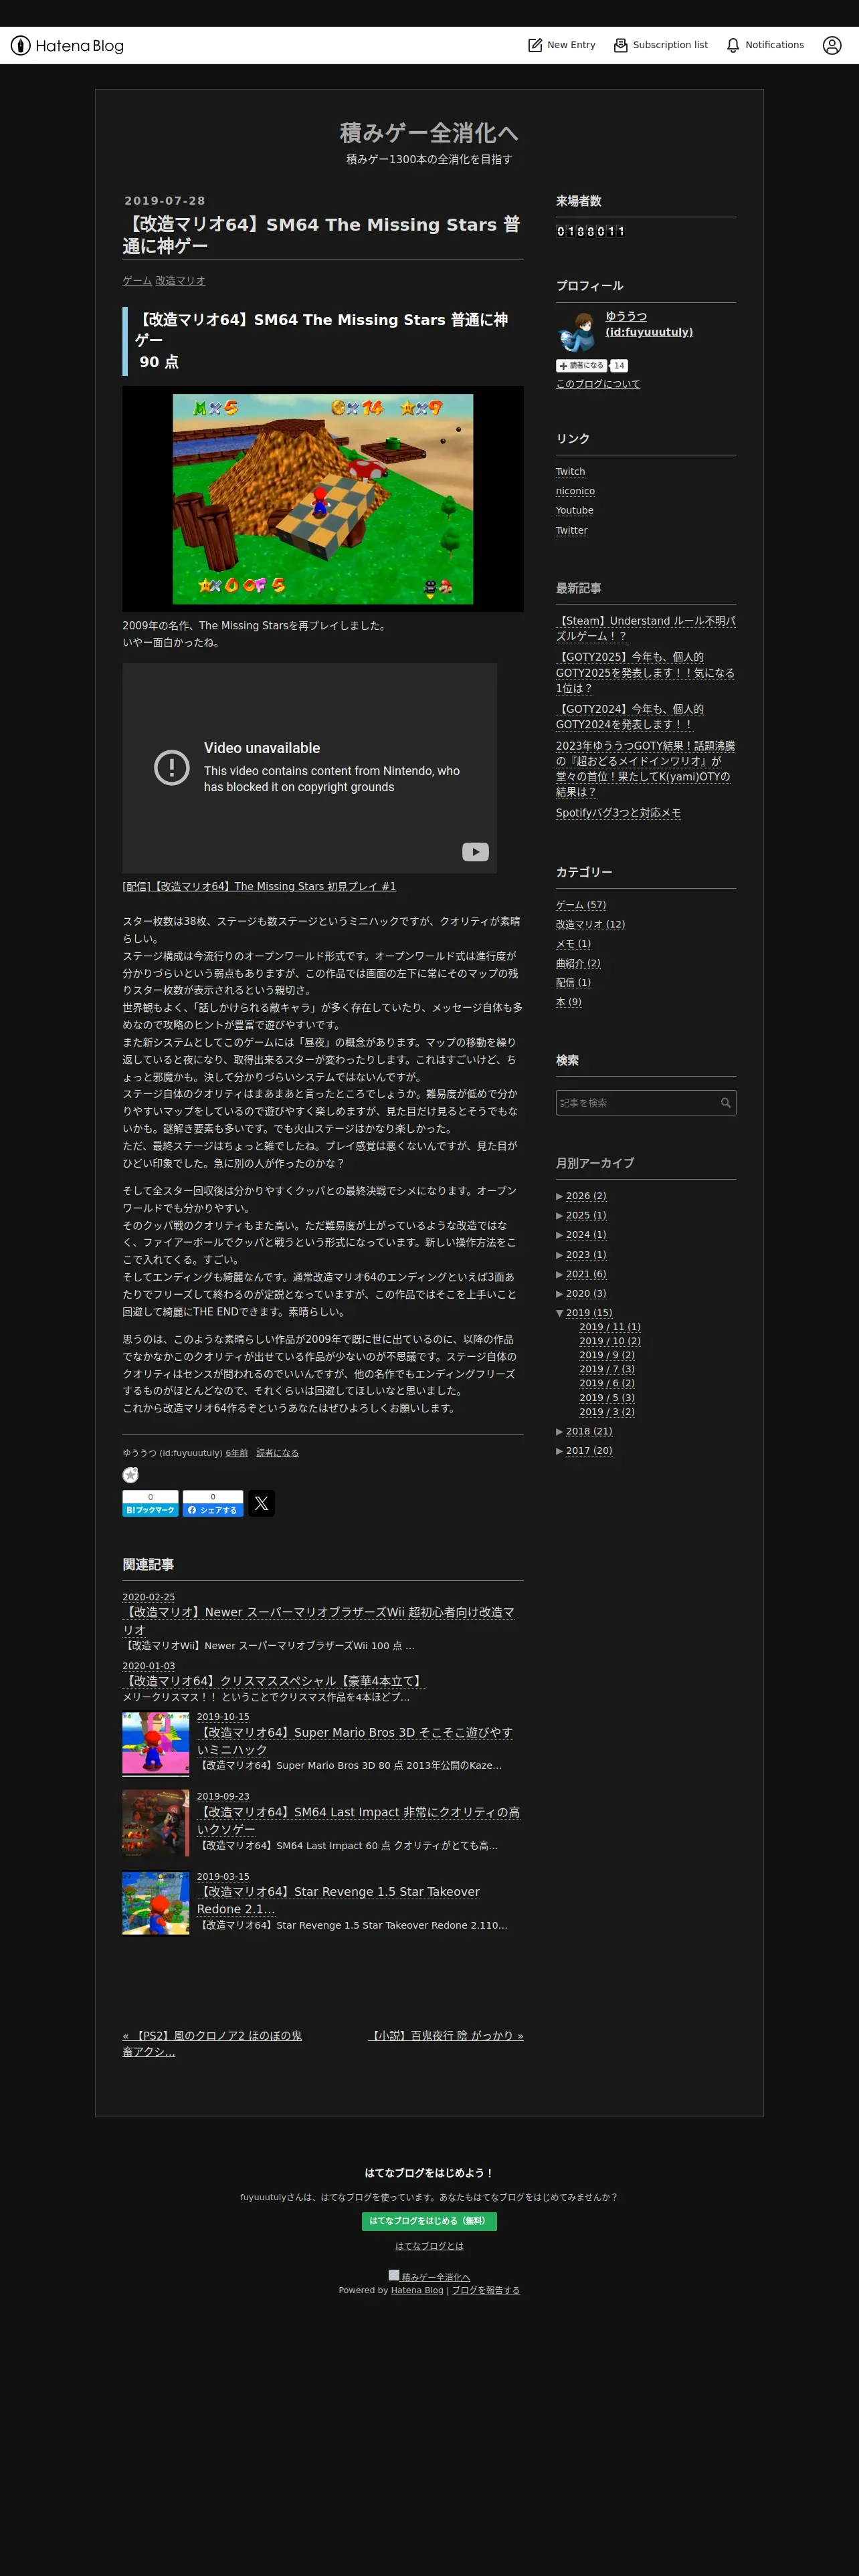859x2576 pixels.
Task: Open このブログについて about link
Action: coord(598,384)
